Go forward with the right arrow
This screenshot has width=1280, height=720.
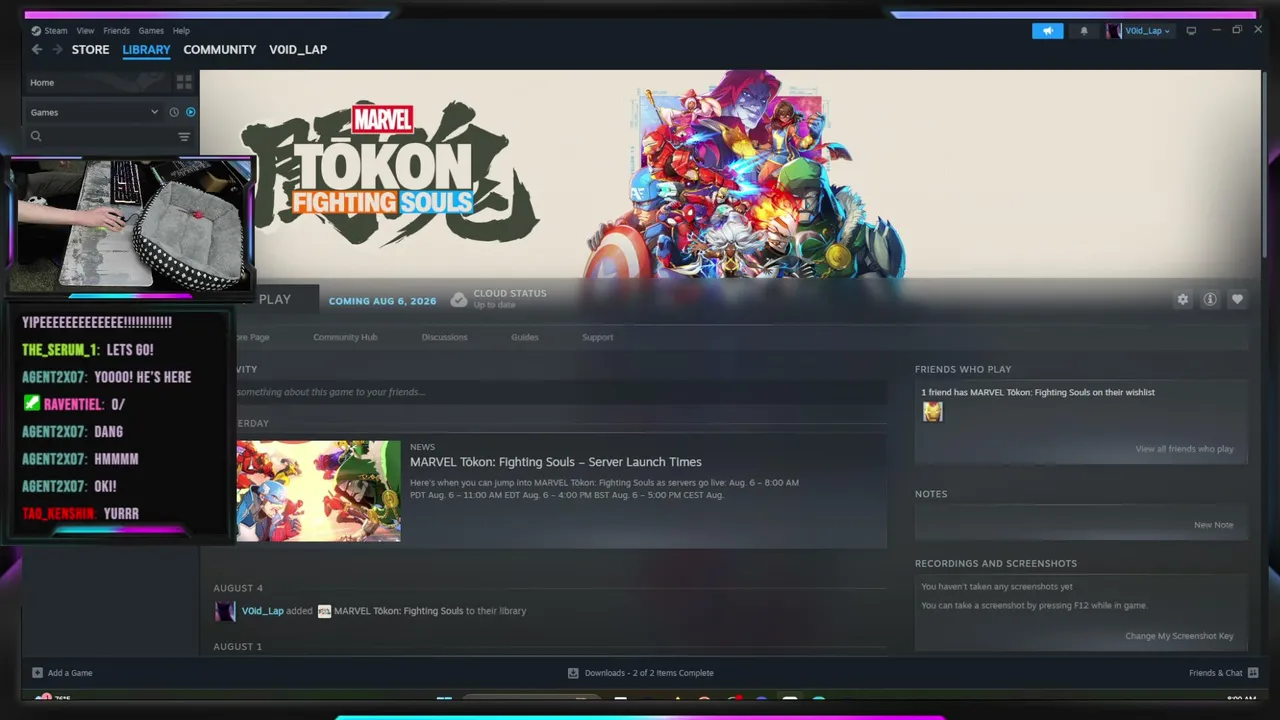[x=57, y=50]
